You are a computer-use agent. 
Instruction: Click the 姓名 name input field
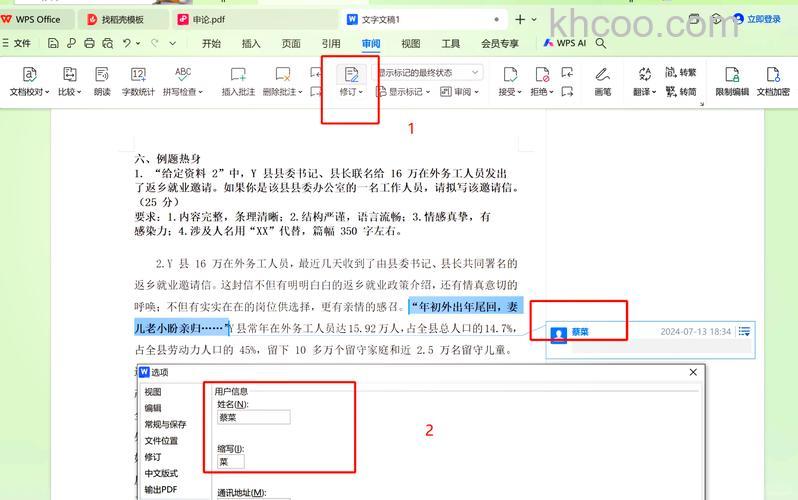point(253,417)
